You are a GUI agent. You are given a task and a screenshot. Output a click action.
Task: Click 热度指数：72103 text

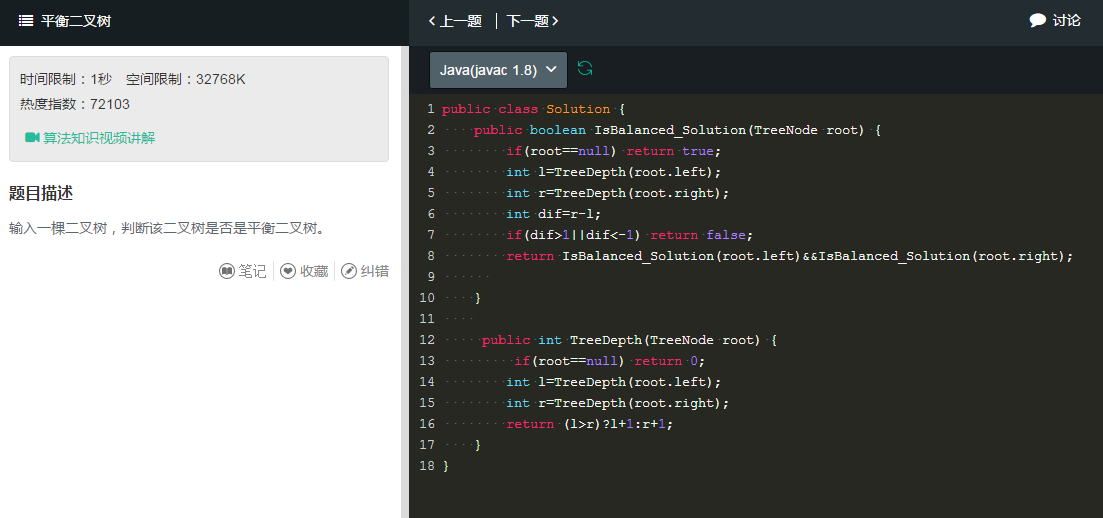(x=75, y=104)
